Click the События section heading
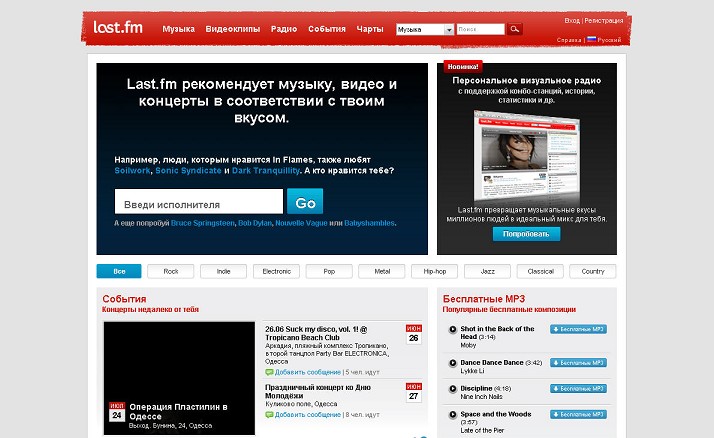Viewport: 714px width, 438px height. pyautogui.click(x=124, y=299)
